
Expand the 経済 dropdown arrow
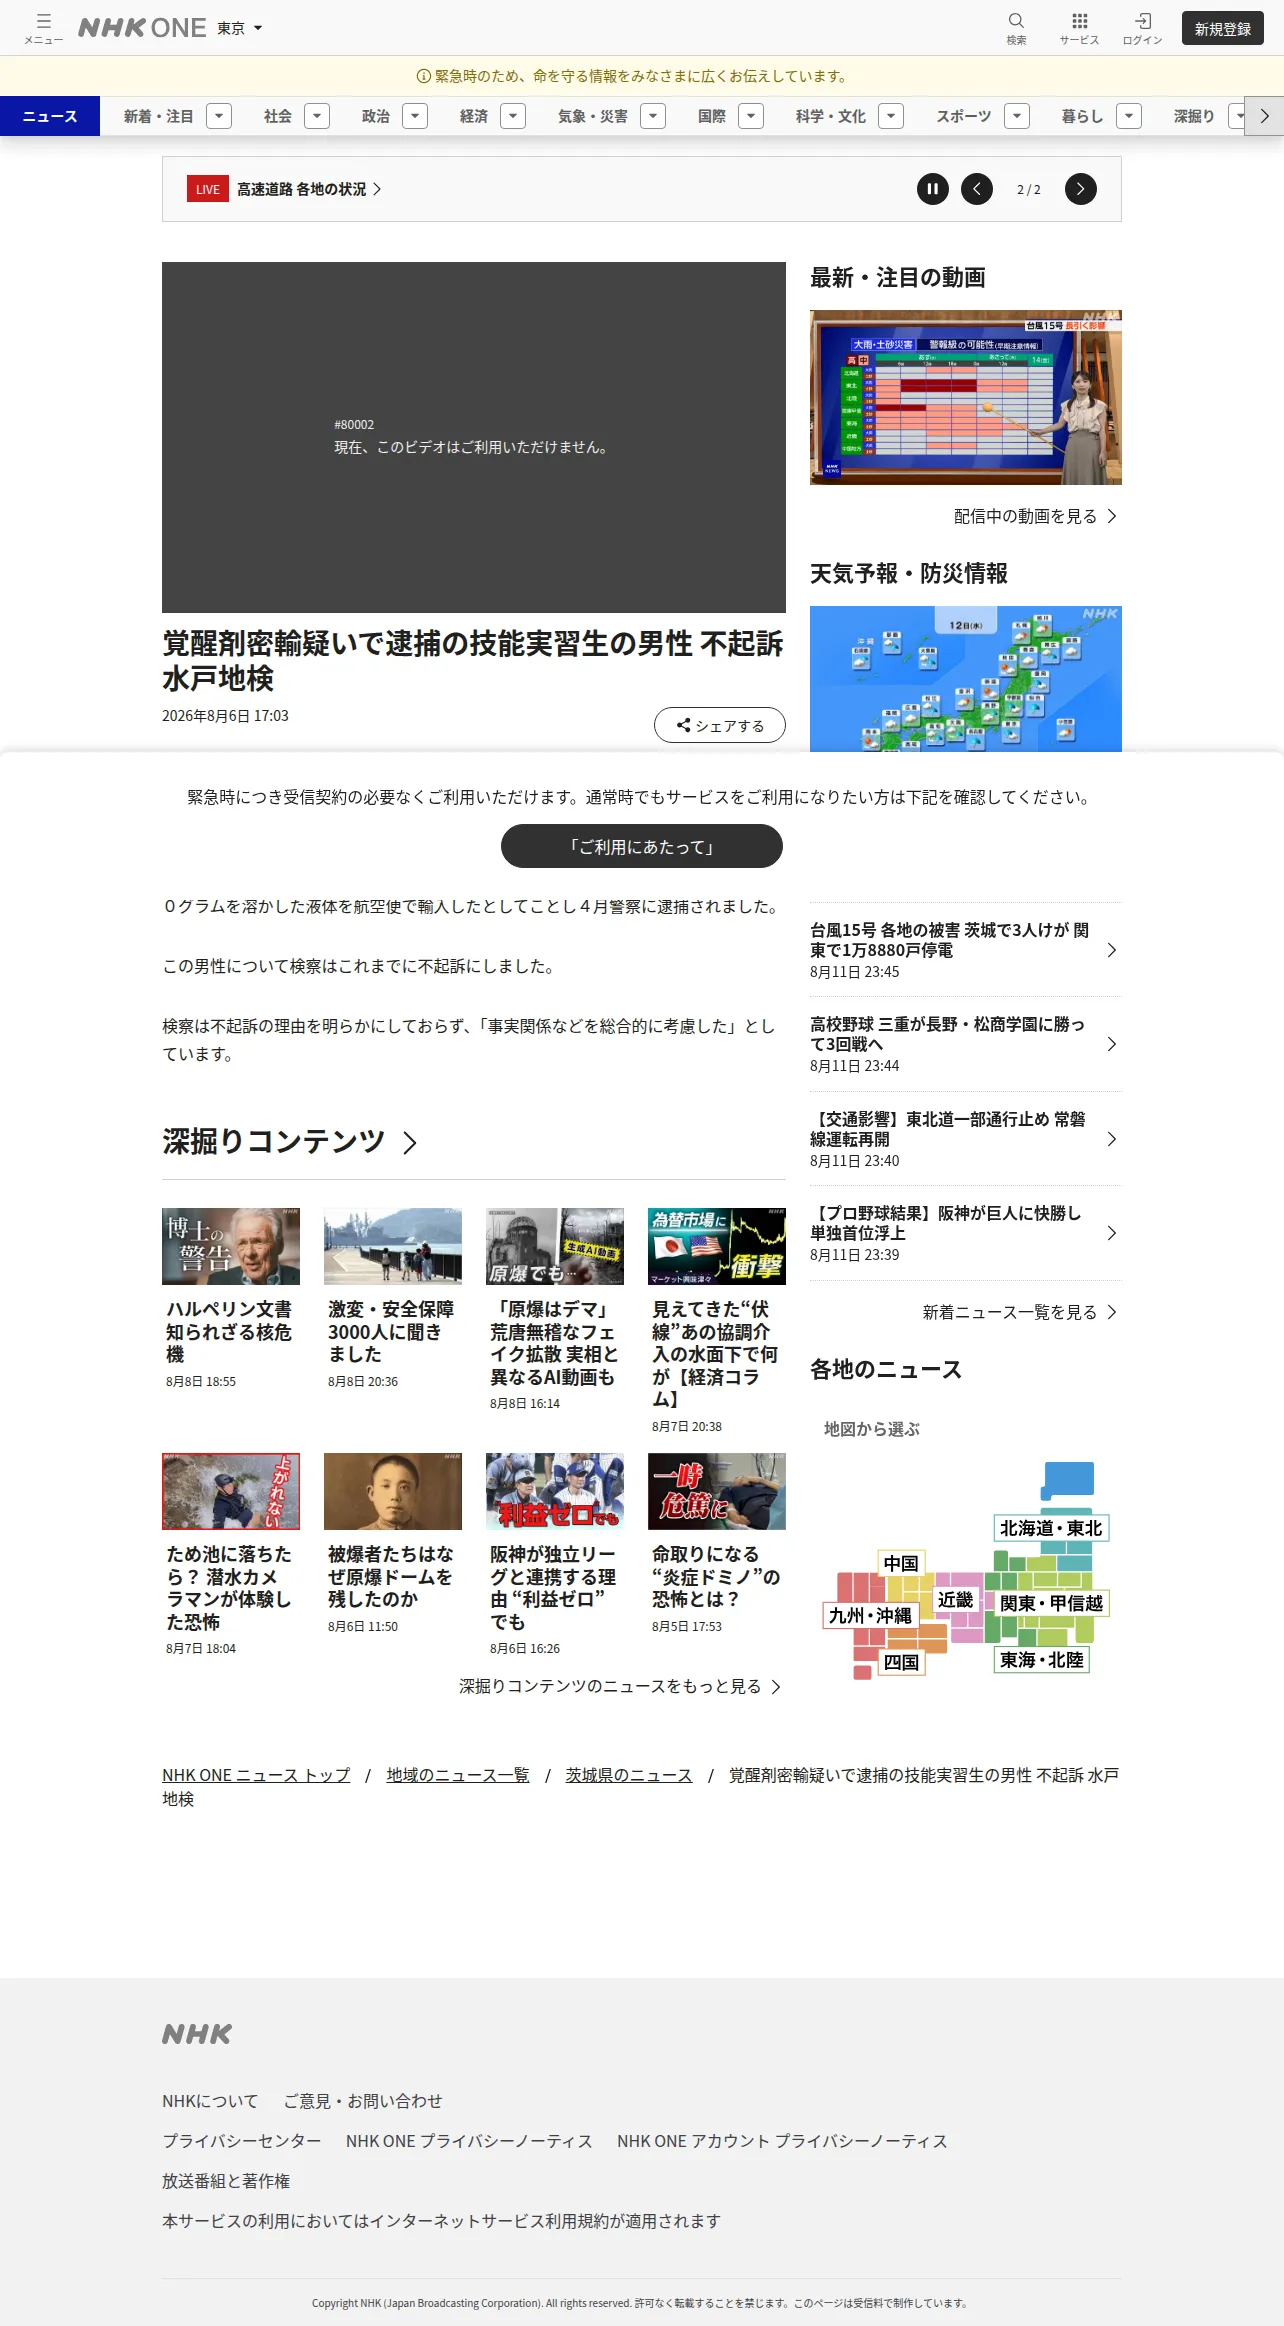[513, 116]
